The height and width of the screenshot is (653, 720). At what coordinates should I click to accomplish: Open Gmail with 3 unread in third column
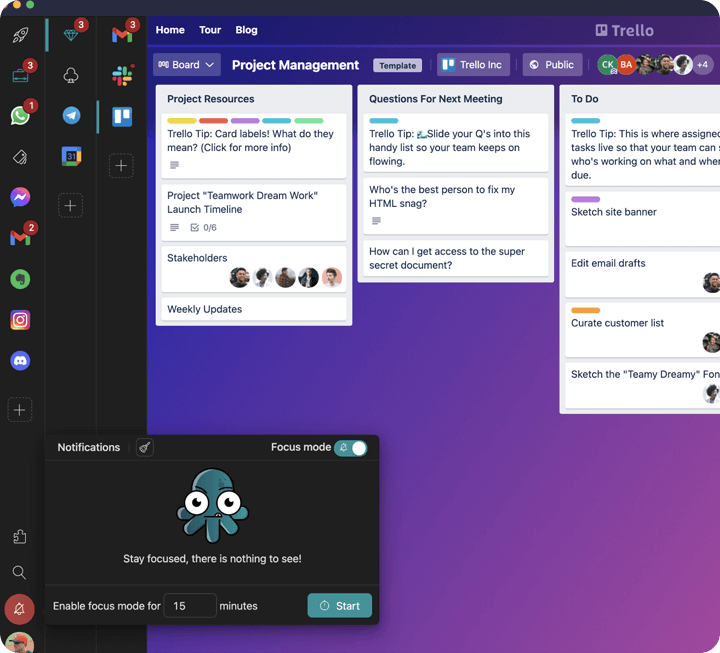122,35
